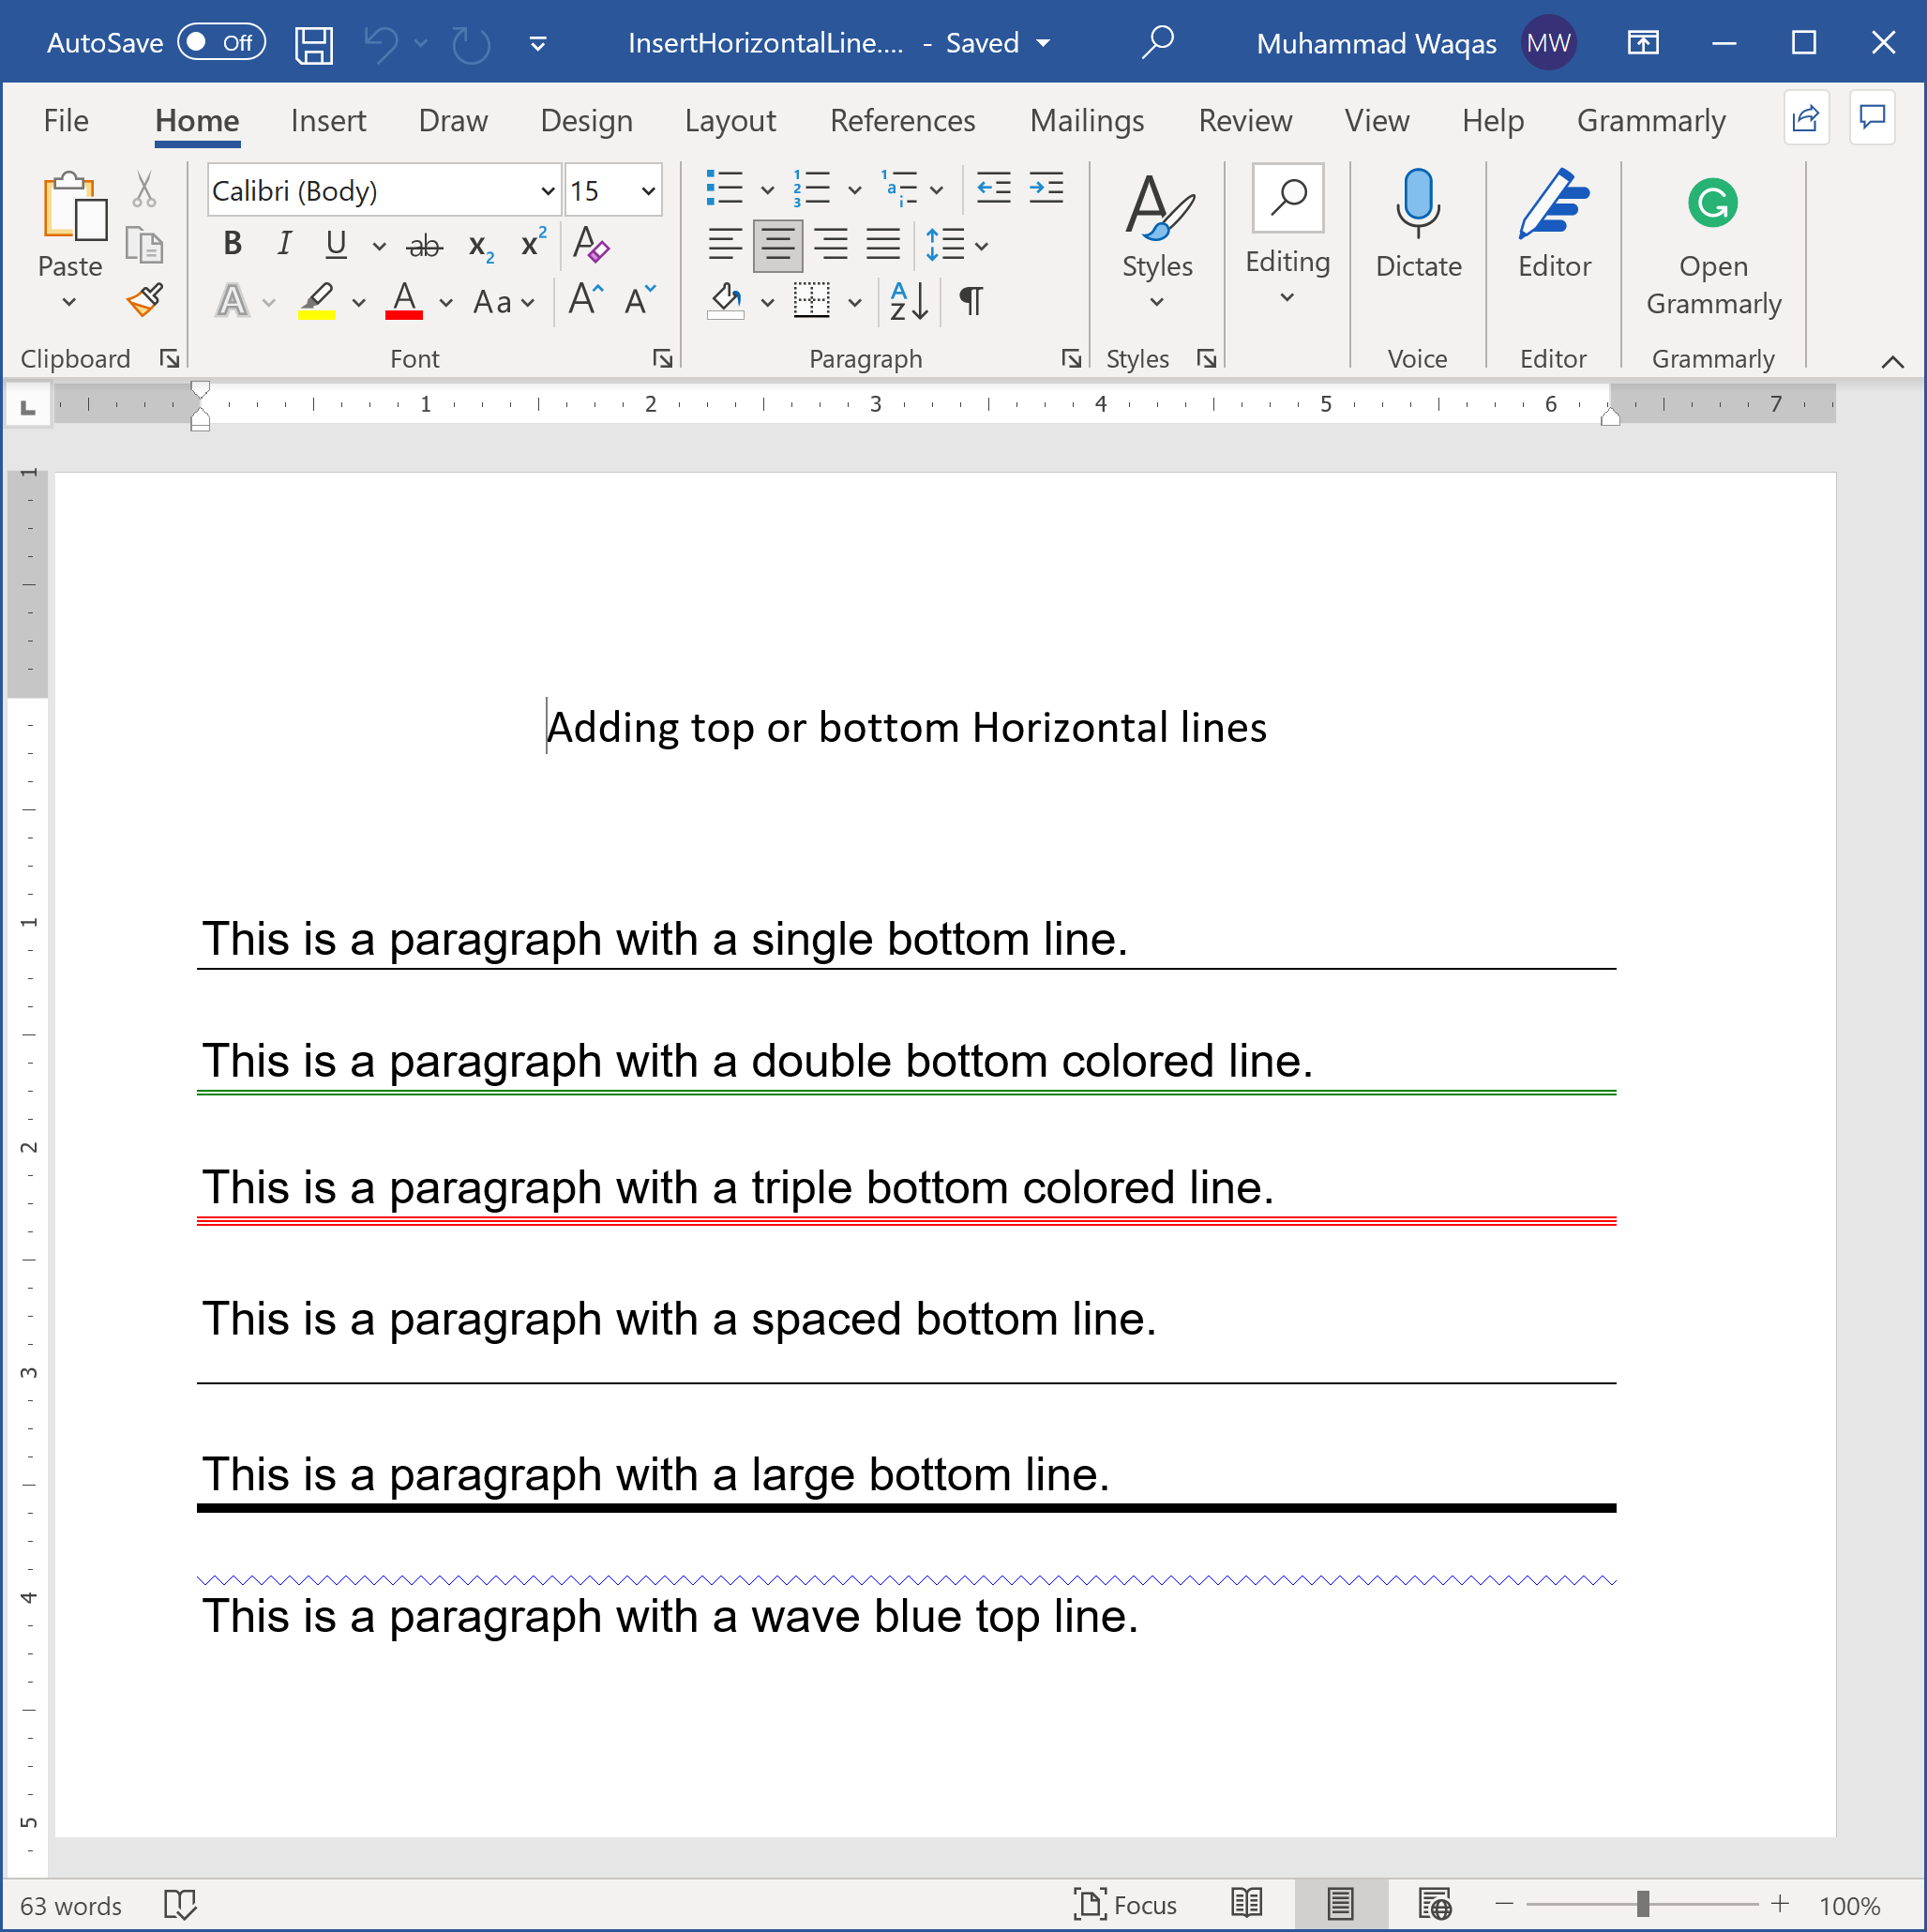This screenshot has height=1932, width=1927.
Task: Click the 63 words count indicator
Action: 71,1905
